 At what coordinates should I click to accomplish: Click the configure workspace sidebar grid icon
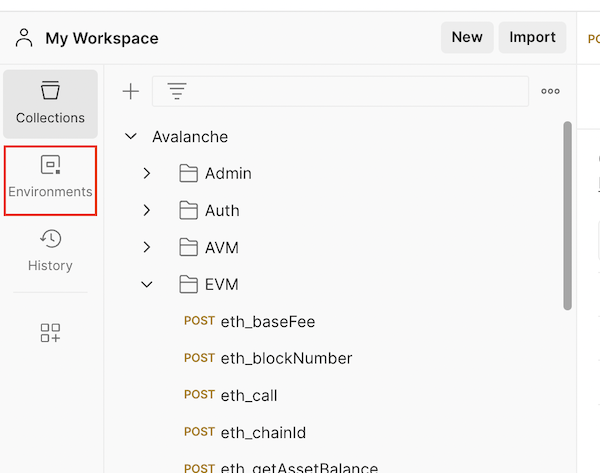[x=50, y=333]
